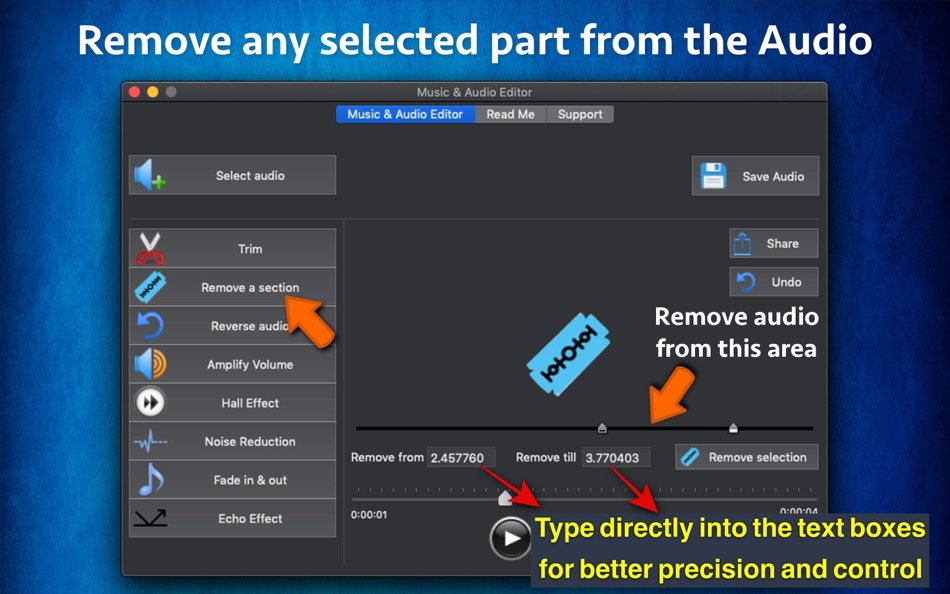Click the Save Audio disk icon
950x594 pixels.
pyautogui.click(x=713, y=174)
